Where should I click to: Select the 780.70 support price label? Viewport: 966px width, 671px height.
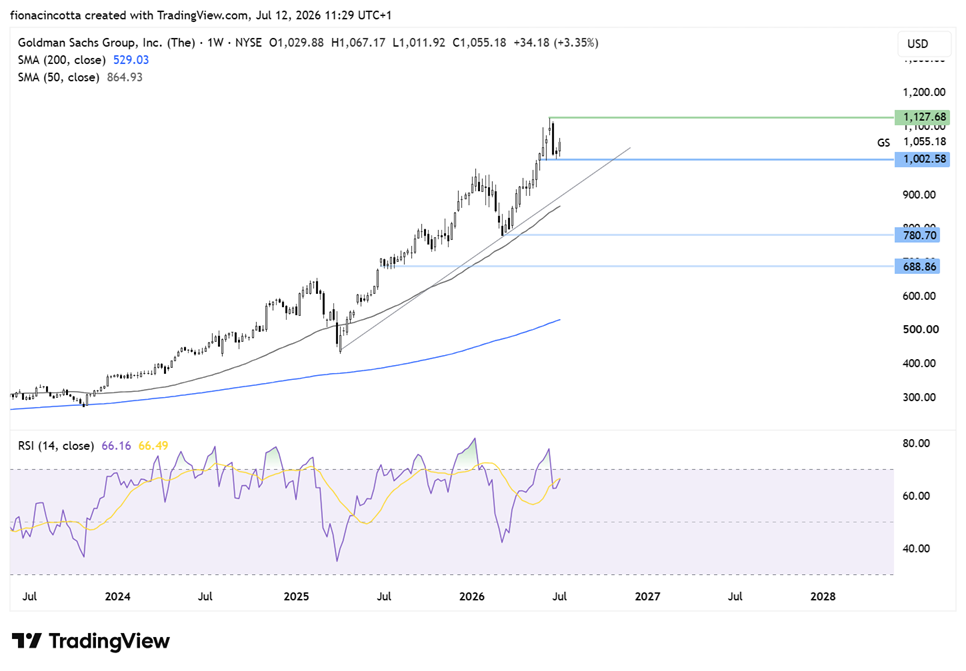pyautogui.click(x=917, y=235)
